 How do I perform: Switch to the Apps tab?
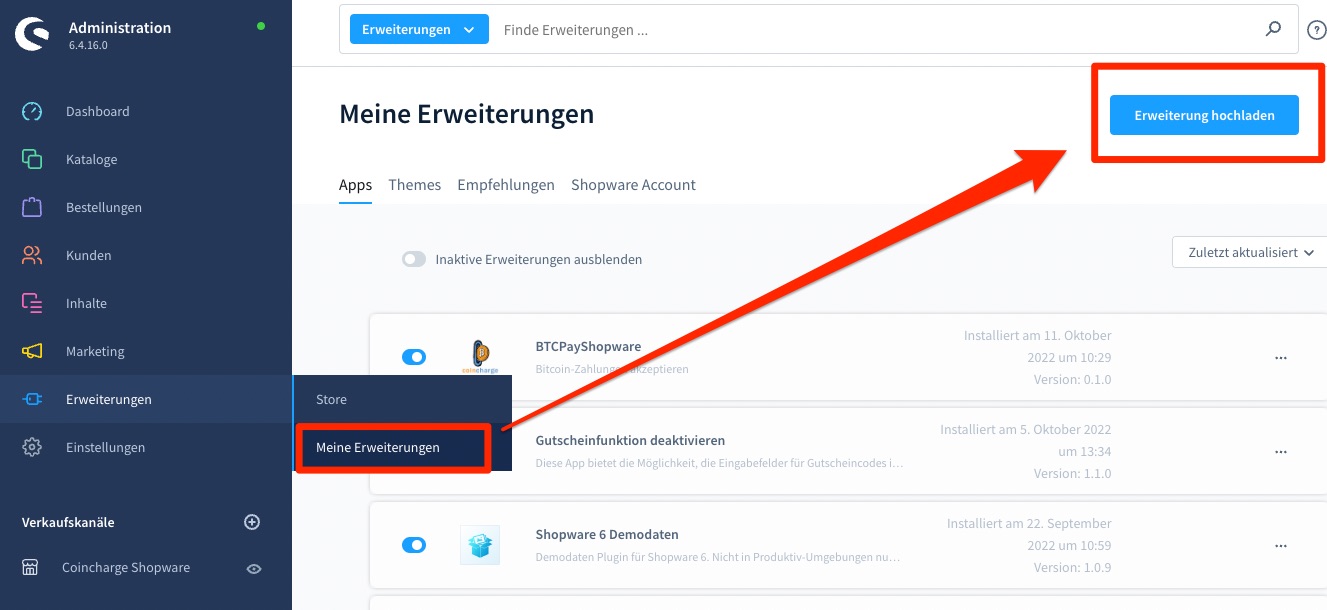(x=355, y=185)
